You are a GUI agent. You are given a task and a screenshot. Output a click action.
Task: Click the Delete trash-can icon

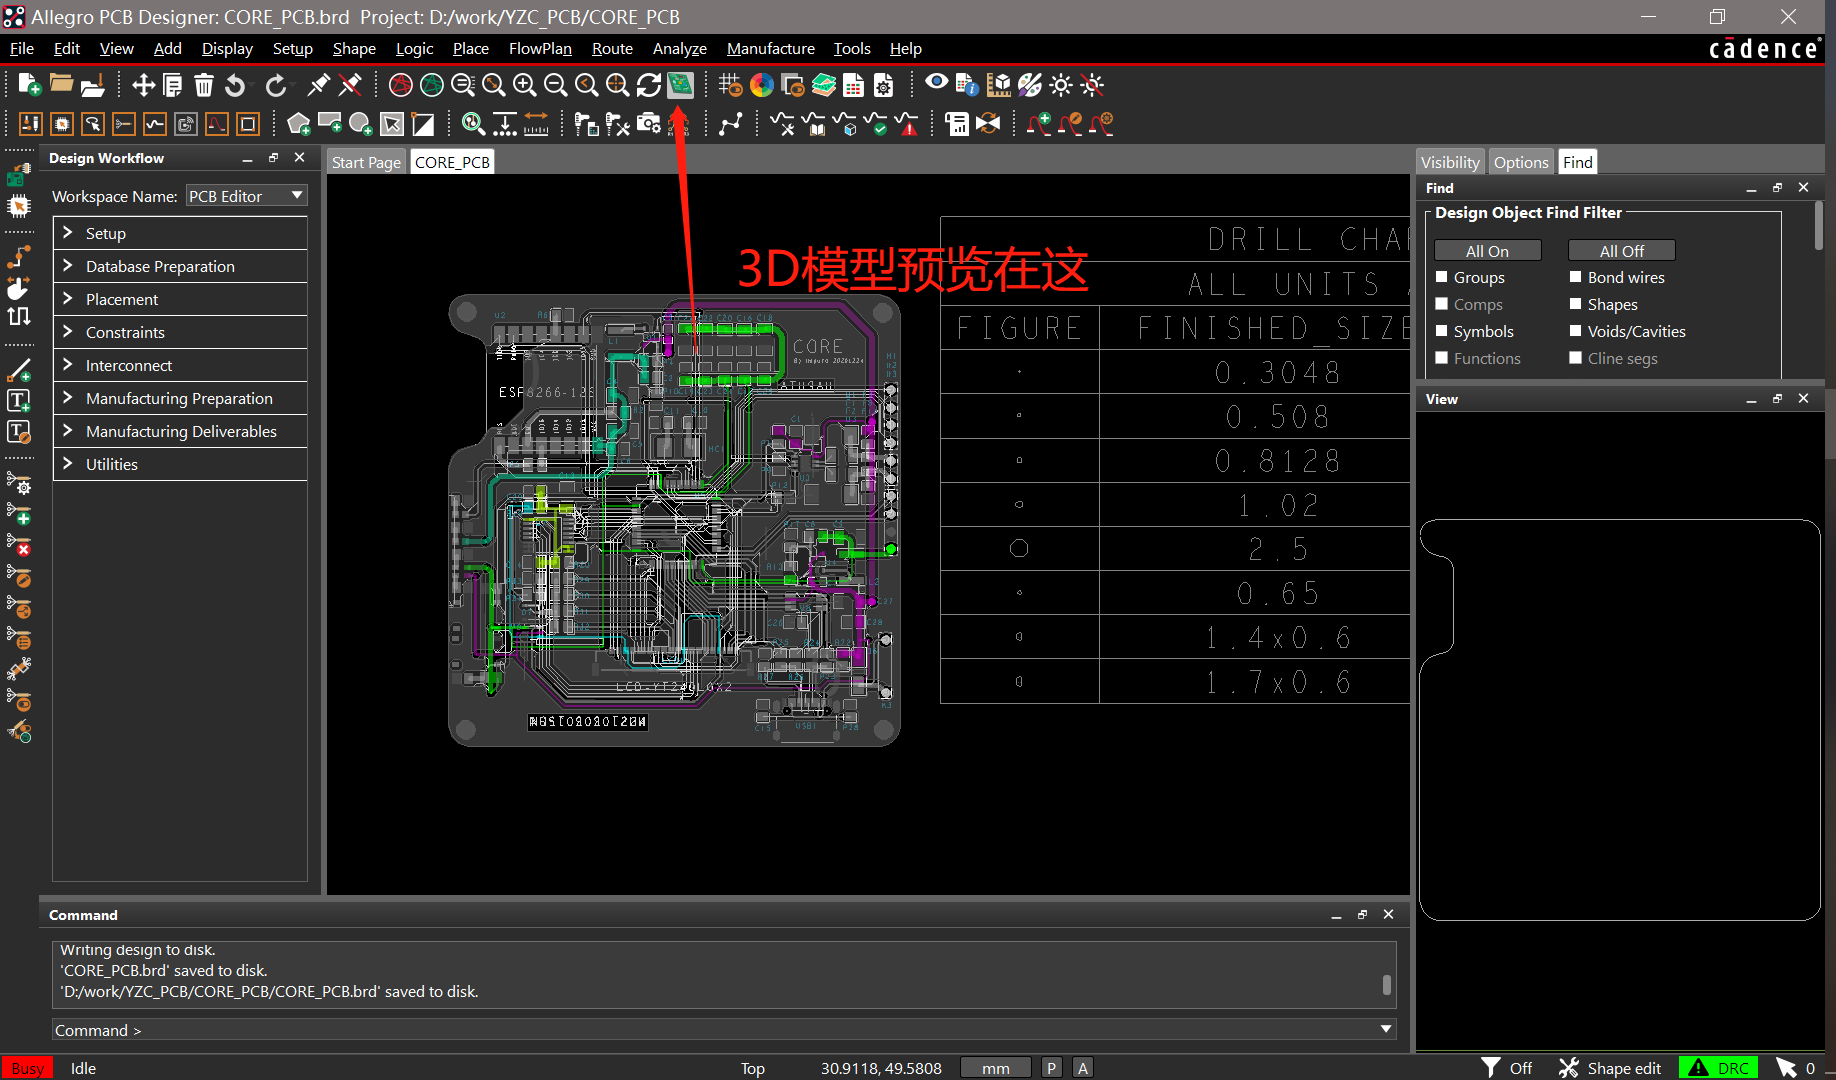204,85
